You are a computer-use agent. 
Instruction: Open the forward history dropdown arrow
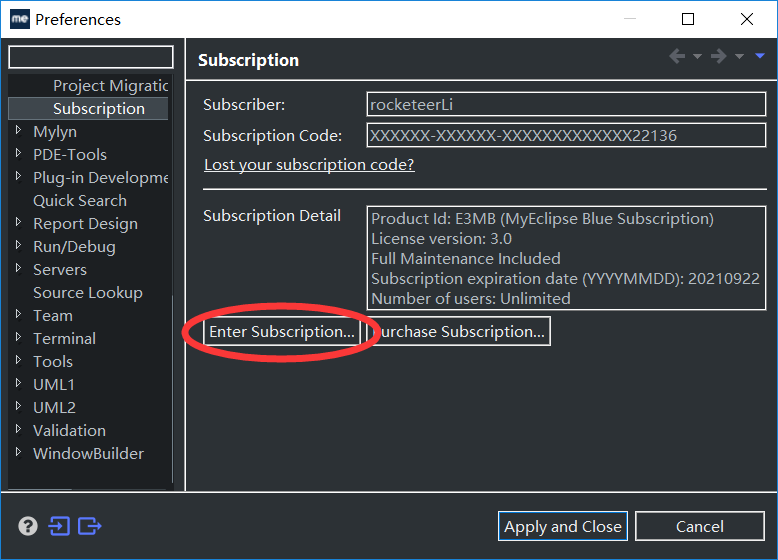tap(739, 57)
